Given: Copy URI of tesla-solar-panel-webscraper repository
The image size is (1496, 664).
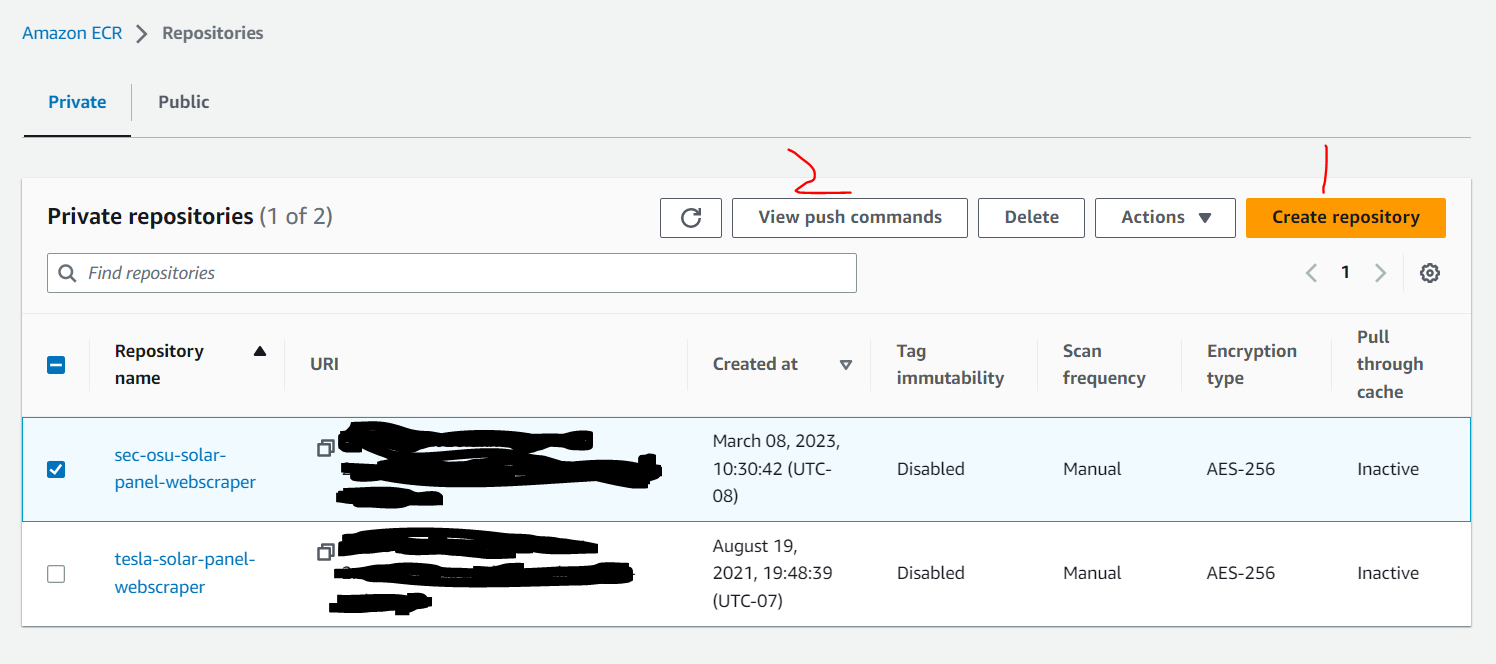Looking at the screenshot, I should pyautogui.click(x=325, y=552).
